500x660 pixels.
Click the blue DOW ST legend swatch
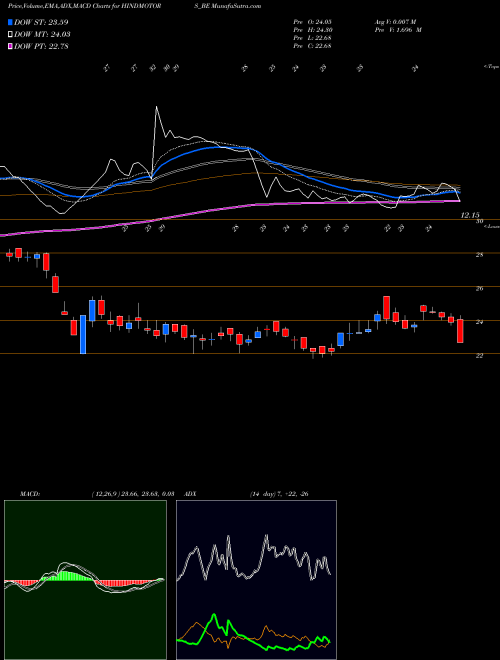coord(10,23)
